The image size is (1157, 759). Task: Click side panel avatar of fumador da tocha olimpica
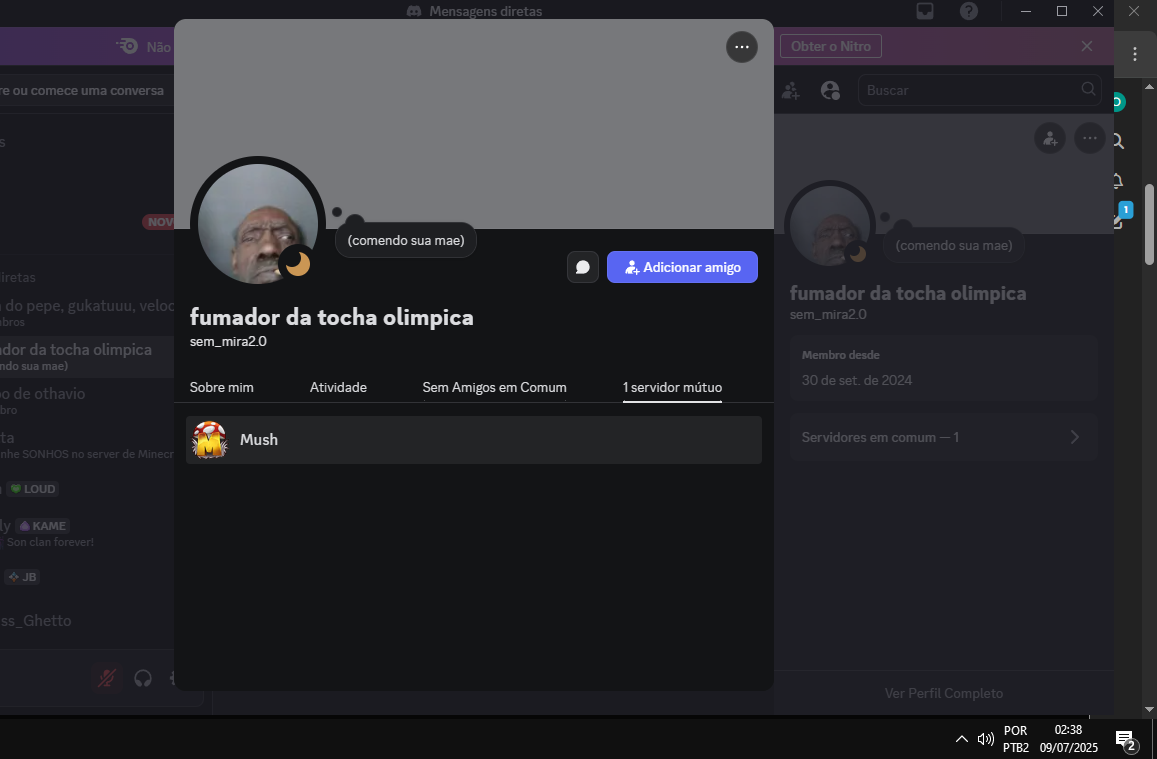830,226
